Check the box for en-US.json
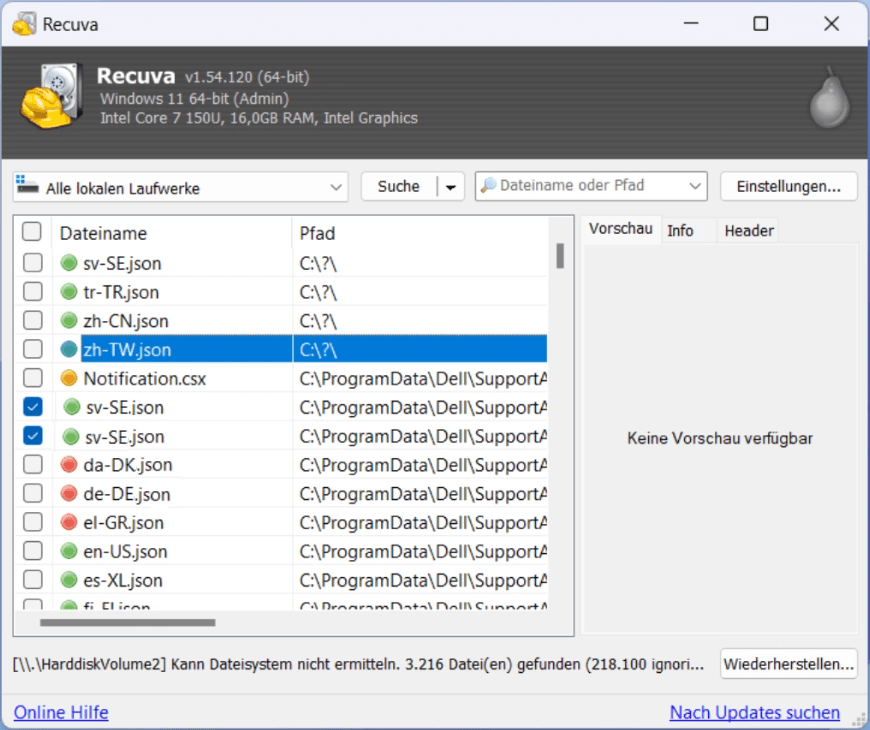Screen dimensions: 870x730 pos(33,551)
